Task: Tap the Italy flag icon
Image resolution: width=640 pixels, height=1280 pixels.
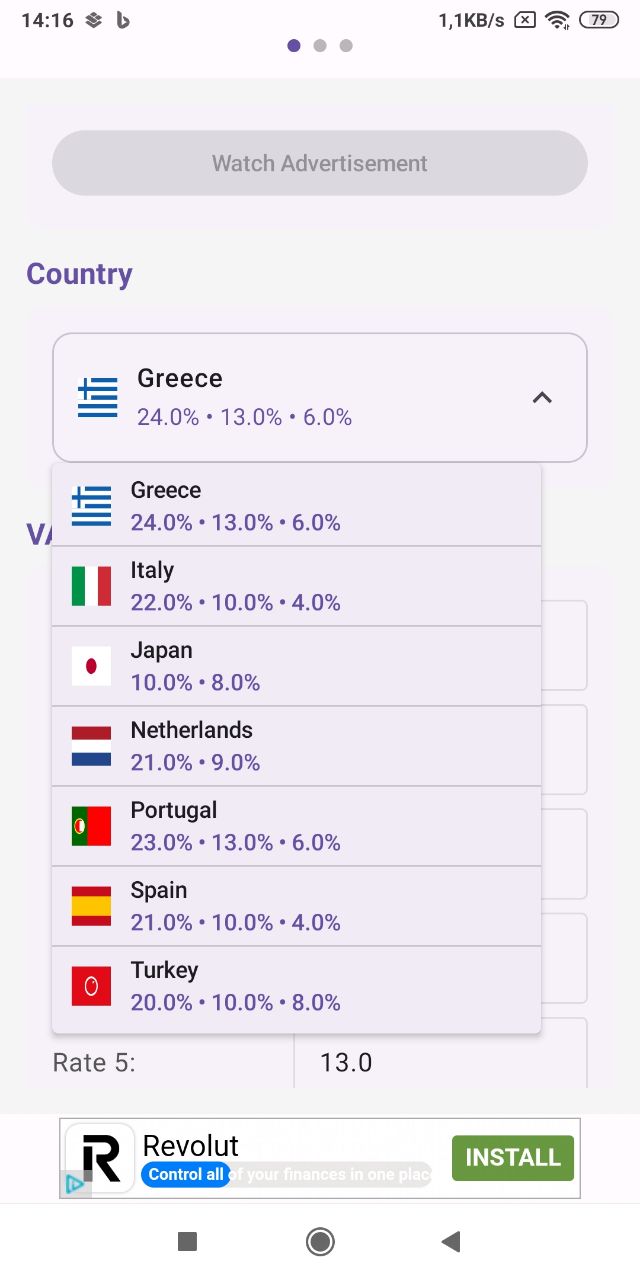Action: pyautogui.click(x=91, y=586)
